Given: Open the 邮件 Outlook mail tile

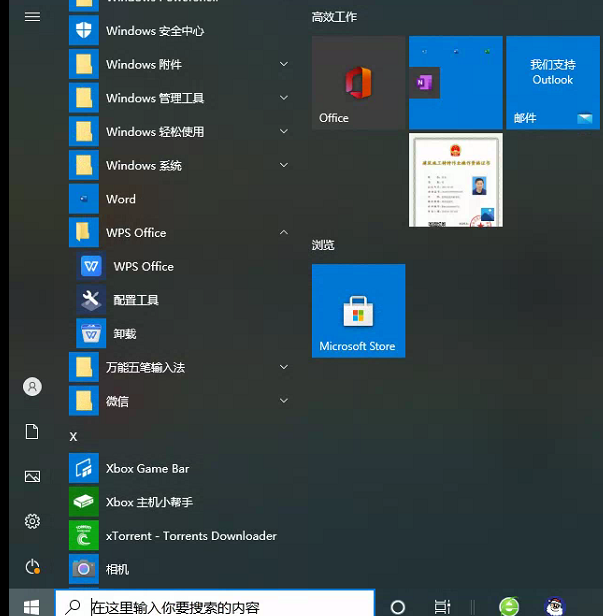Looking at the screenshot, I should [553, 83].
